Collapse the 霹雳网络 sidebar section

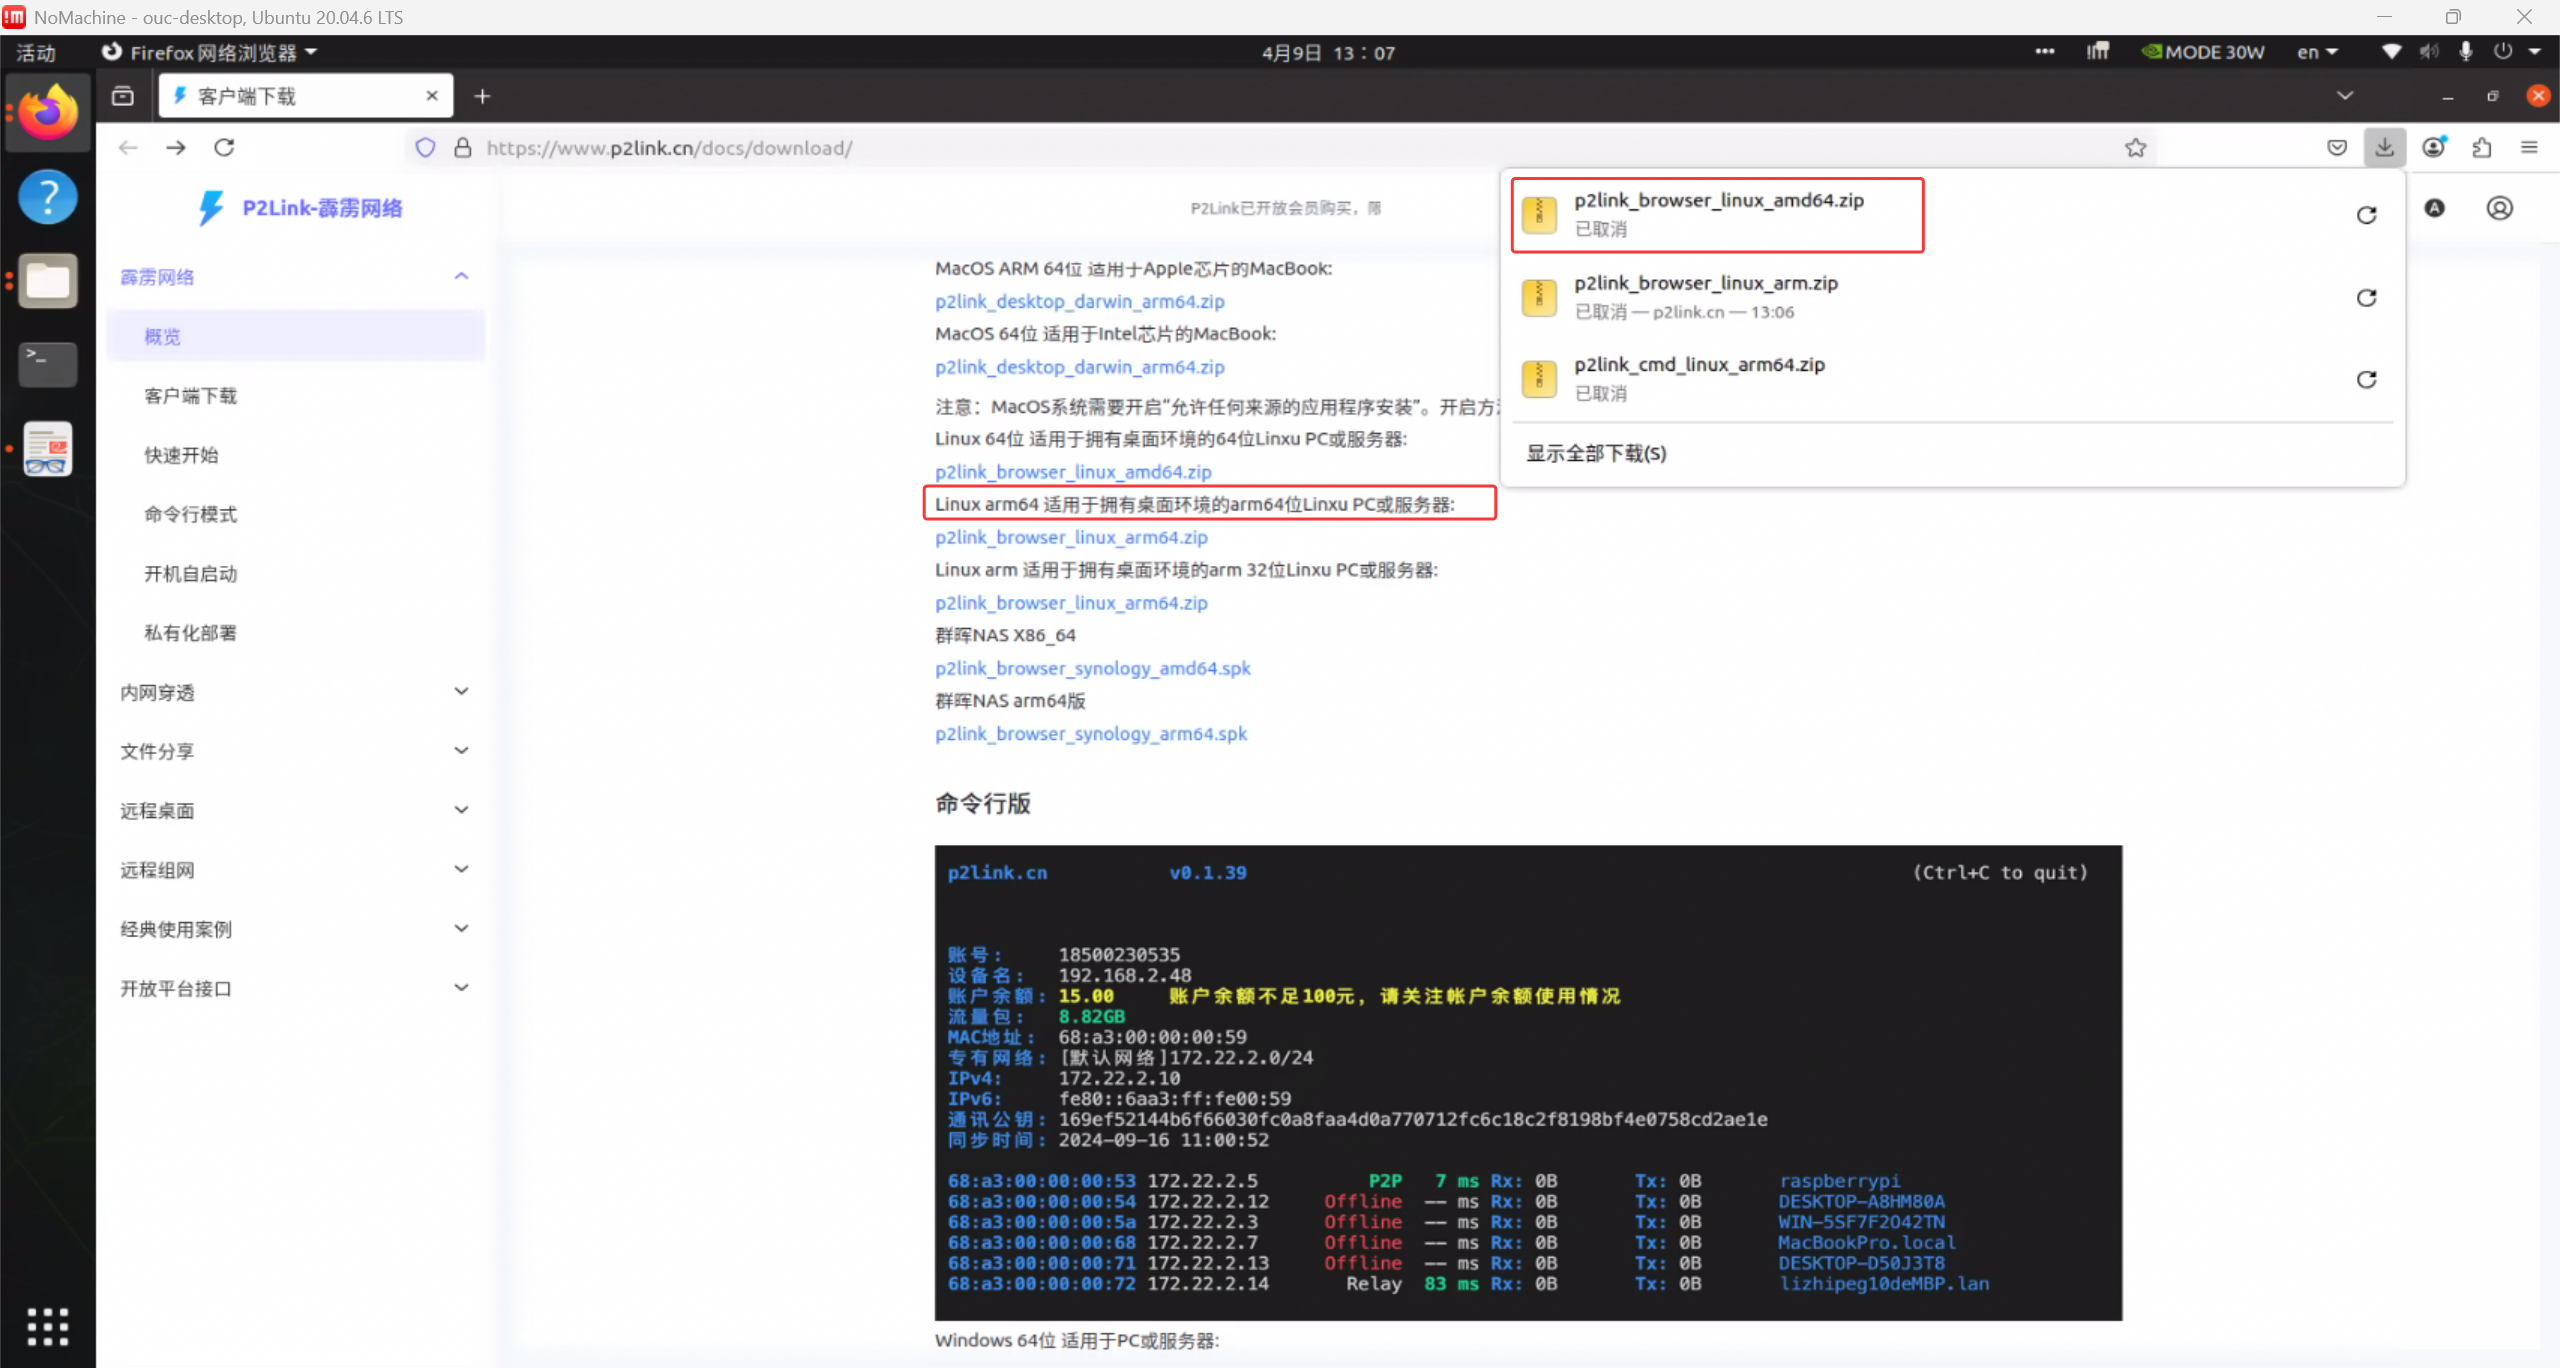tap(461, 277)
